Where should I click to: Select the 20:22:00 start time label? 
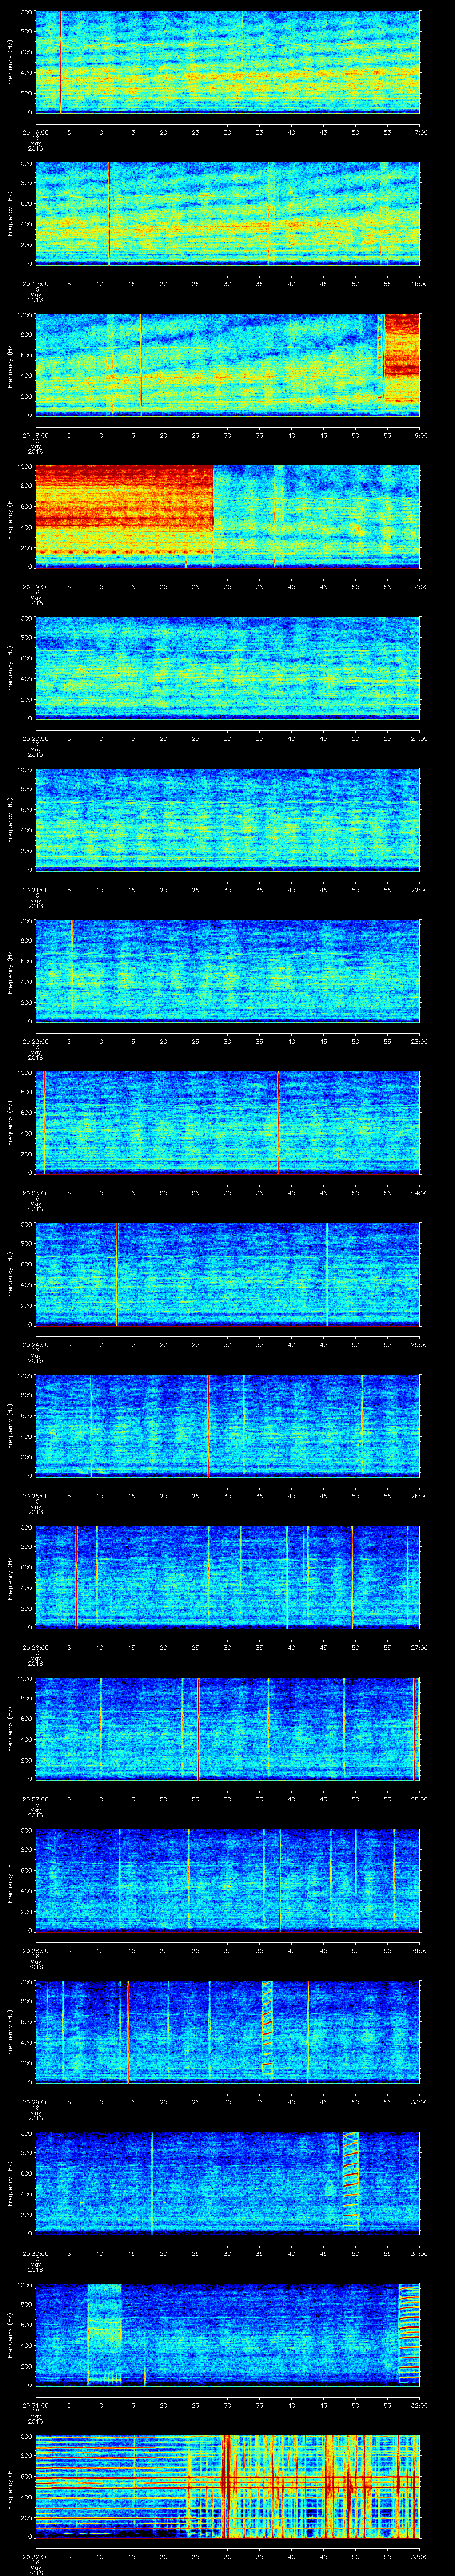pyautogui.click(x=35, y=1041)
